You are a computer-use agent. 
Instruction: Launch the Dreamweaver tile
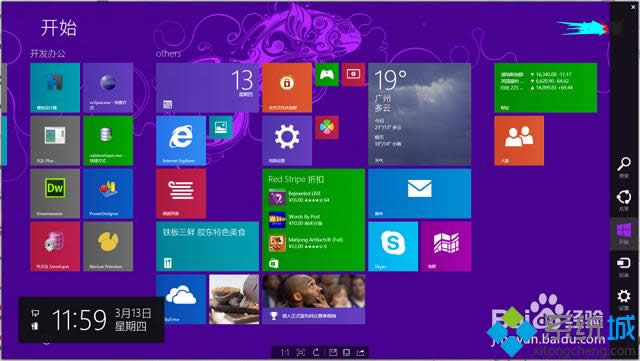[x=55, y=194]
